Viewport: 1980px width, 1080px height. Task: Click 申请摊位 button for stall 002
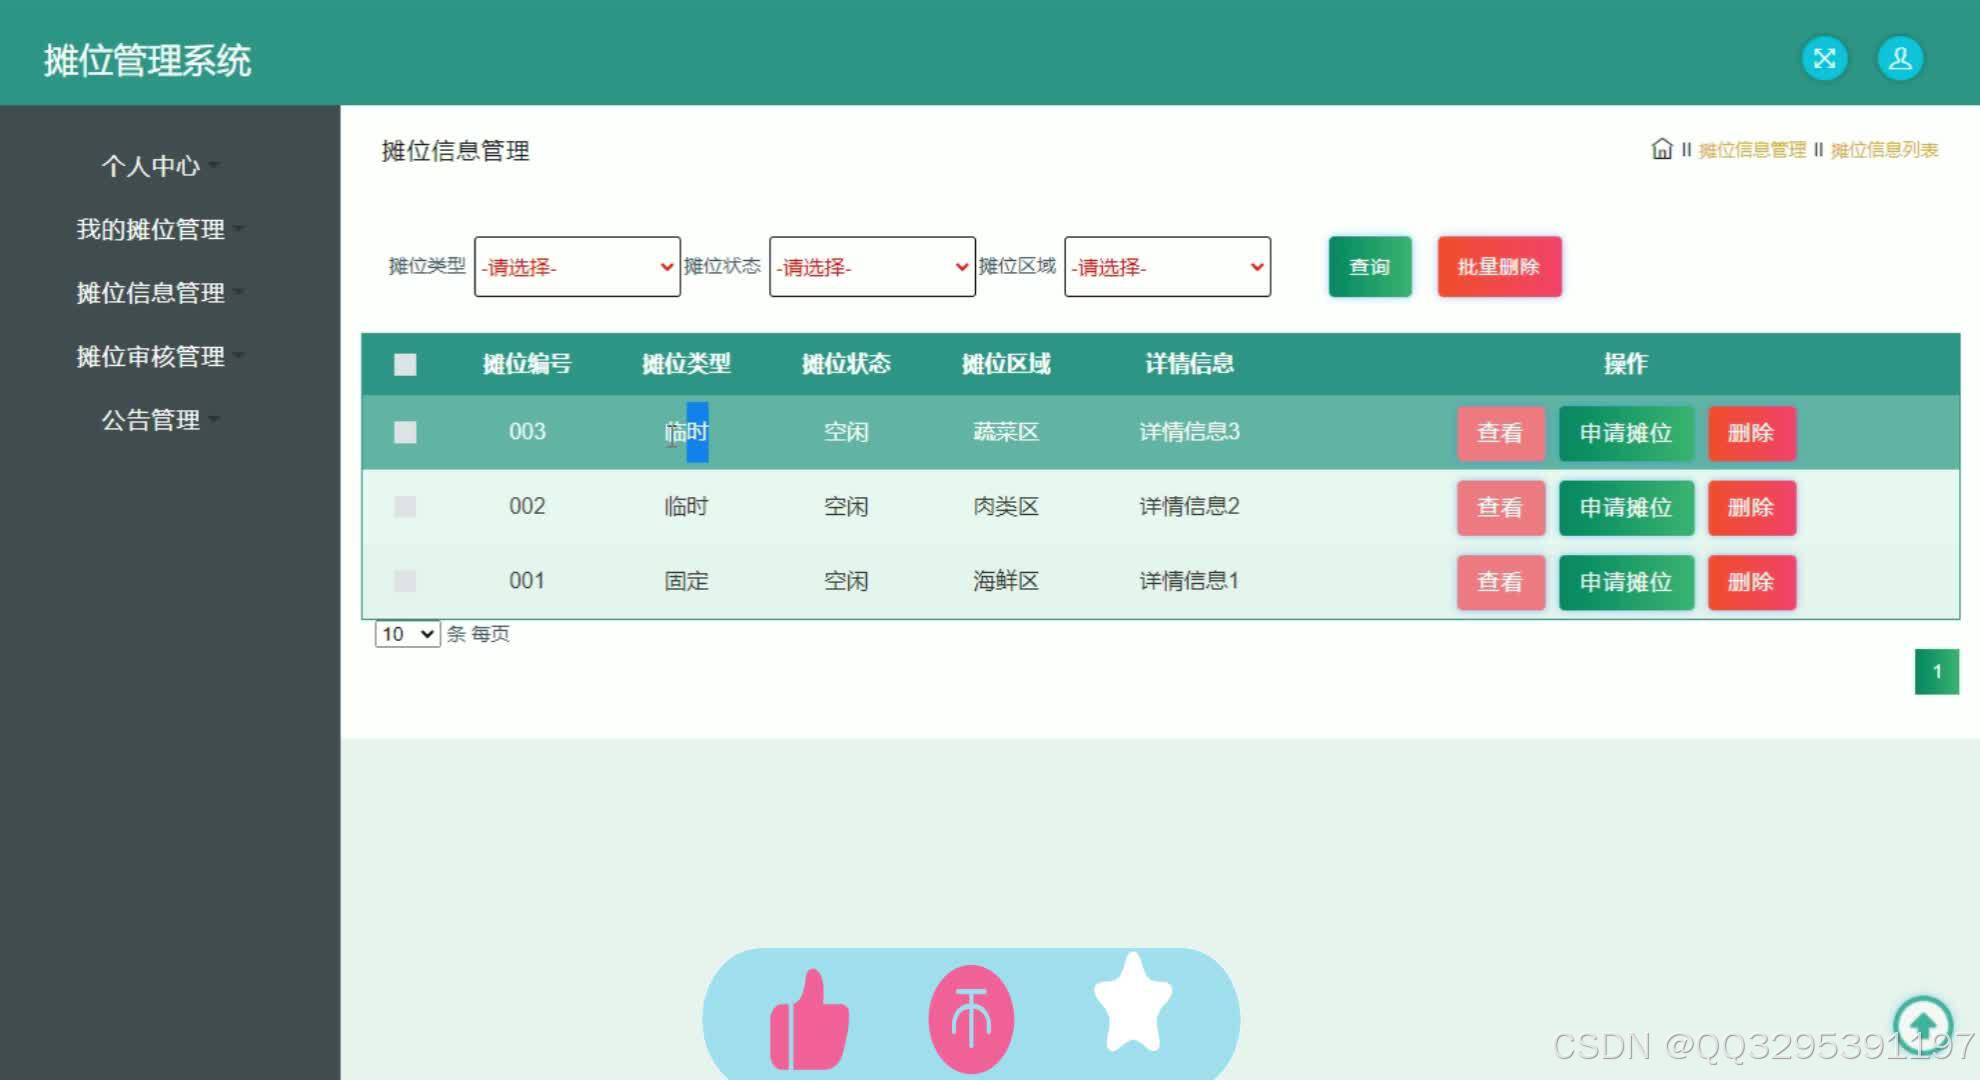[1626, 508]
